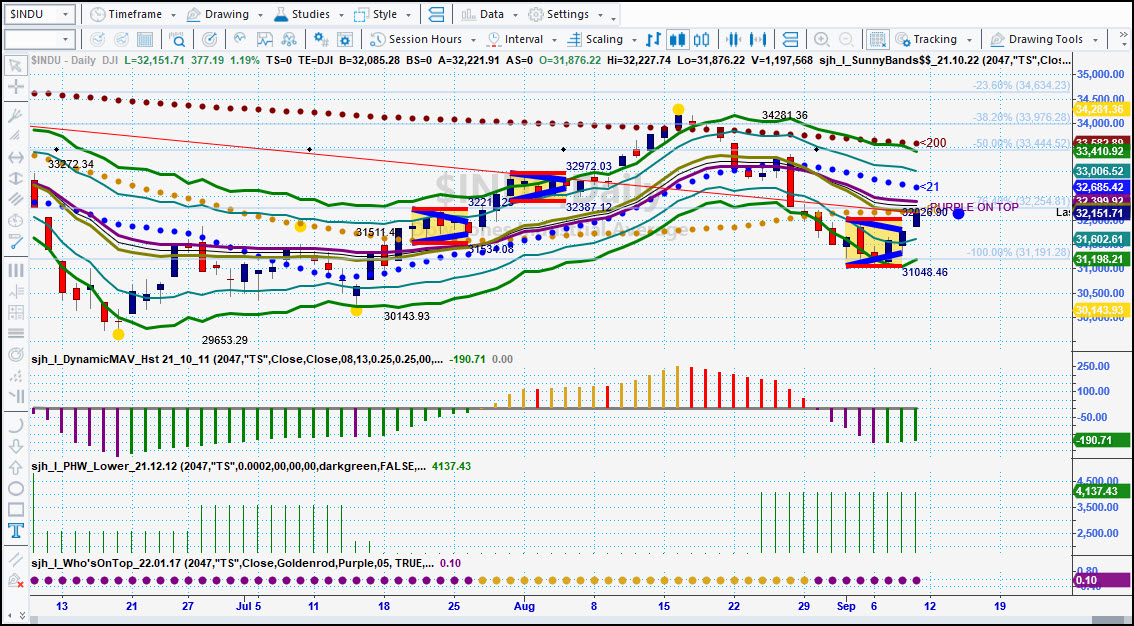Click the green -190.71 axis value tag
This screenshot has height=626, width=1134.
coord(1102,440)
